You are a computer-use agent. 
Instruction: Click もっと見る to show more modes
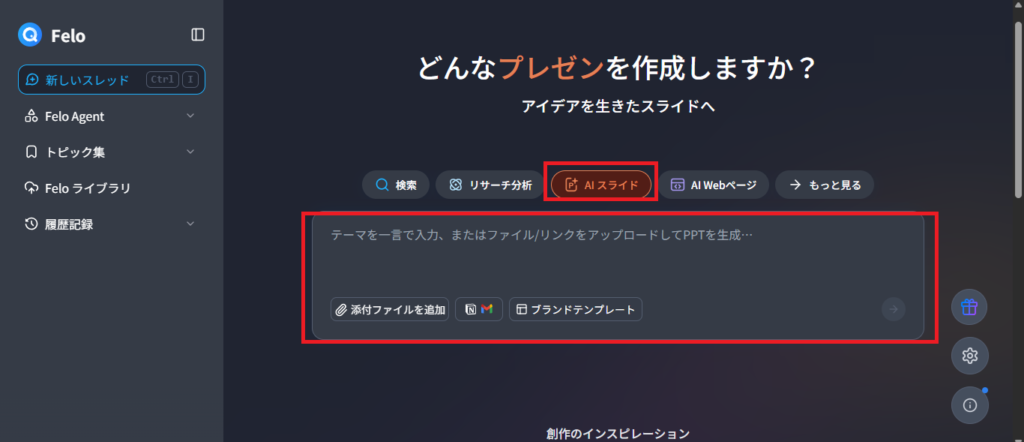point(824,185)
